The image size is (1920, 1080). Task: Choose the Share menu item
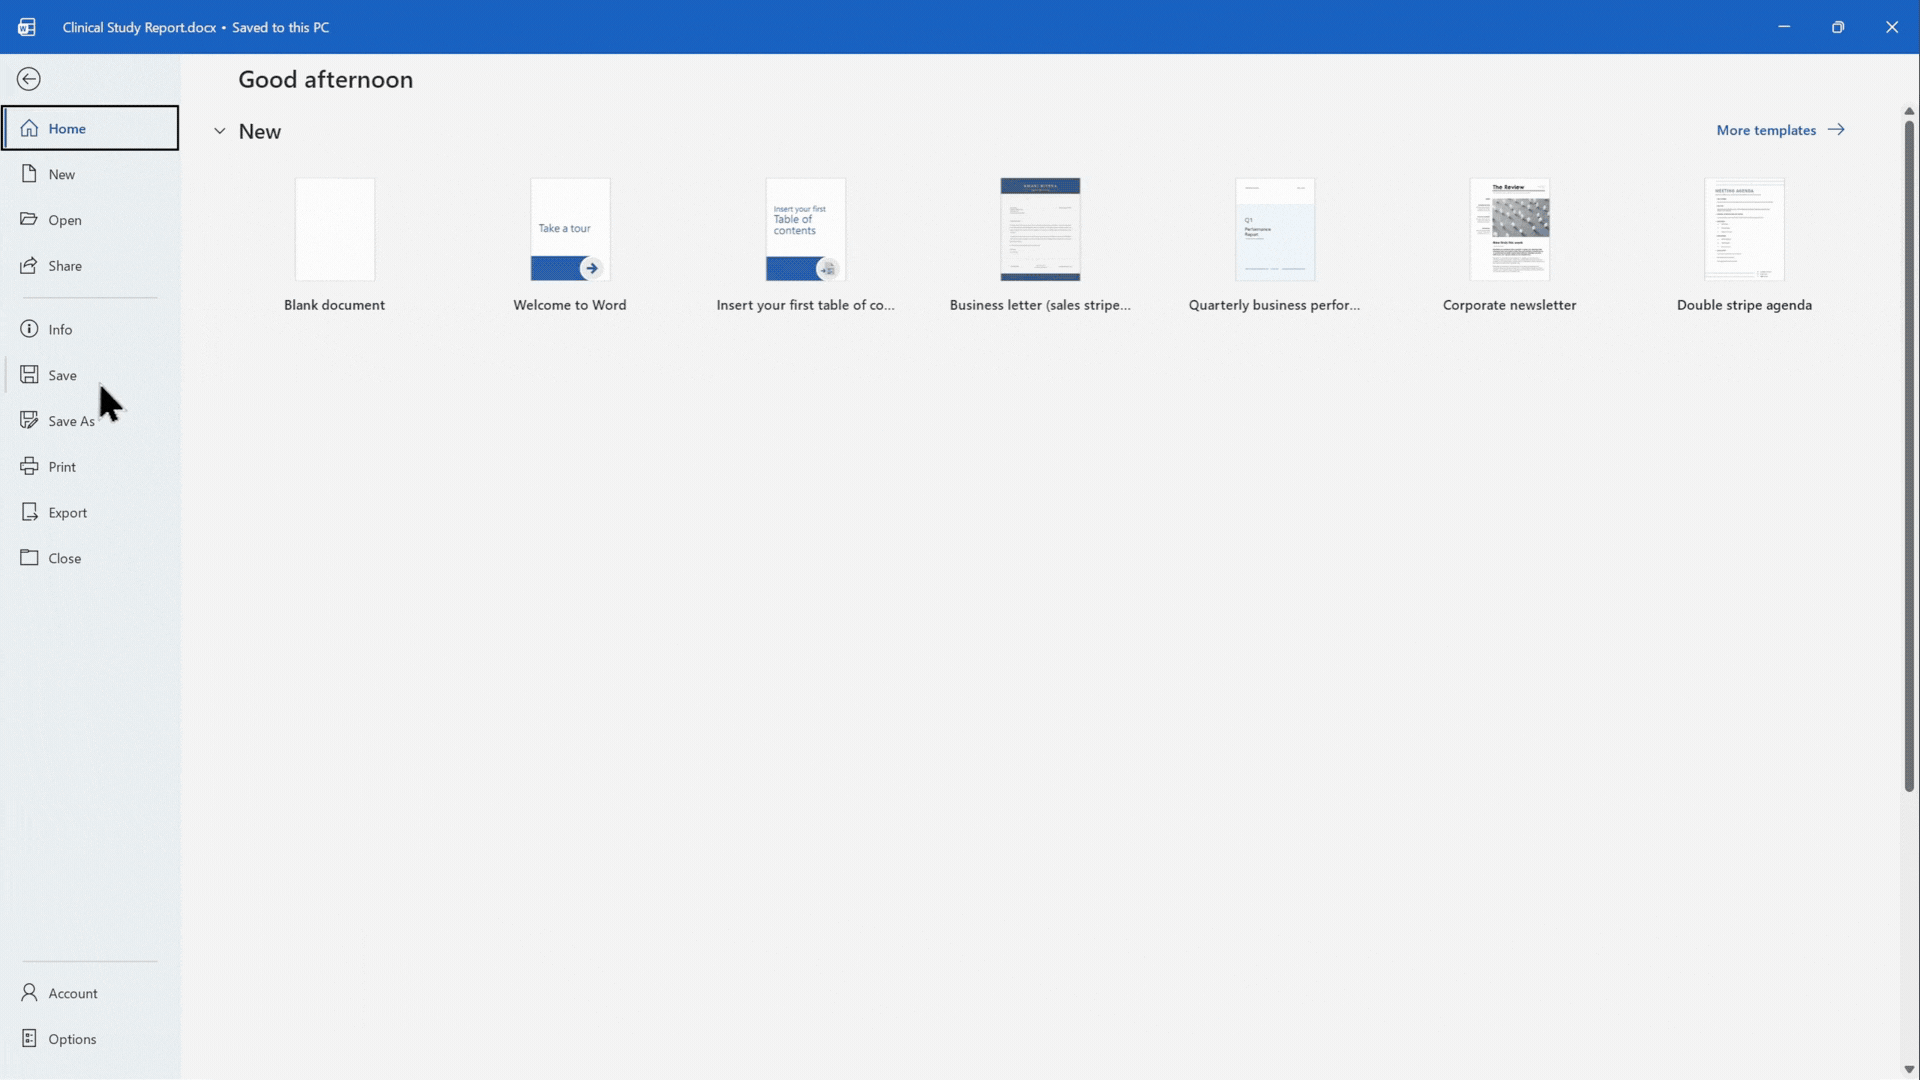click(90, 266)
